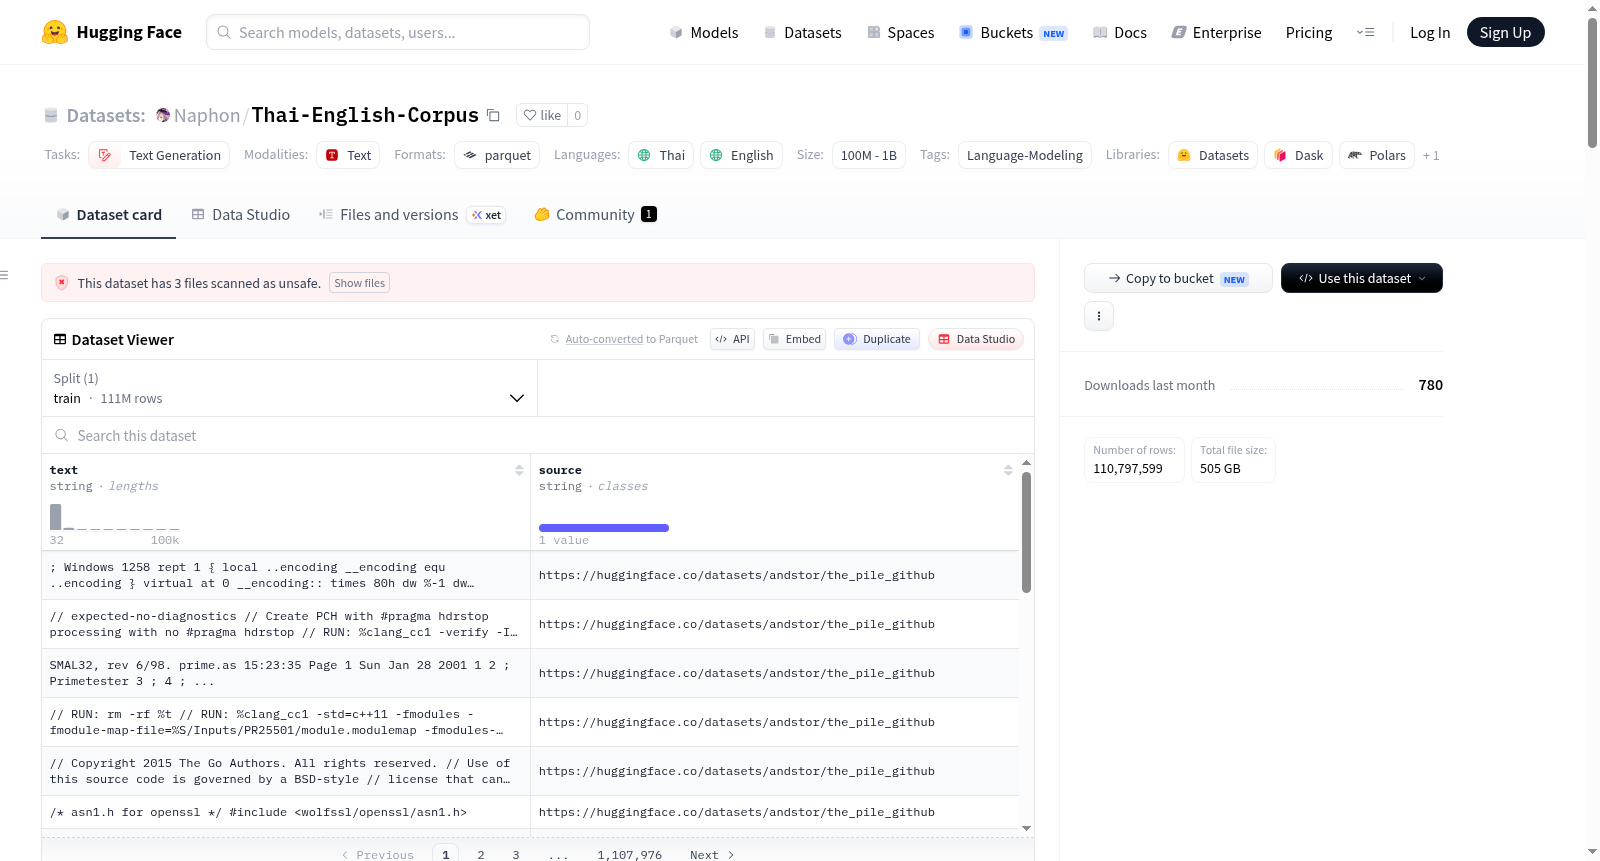The image size is (1600, 861).
Task: Sort the text column using arrows icon
Action: point(519,470)
